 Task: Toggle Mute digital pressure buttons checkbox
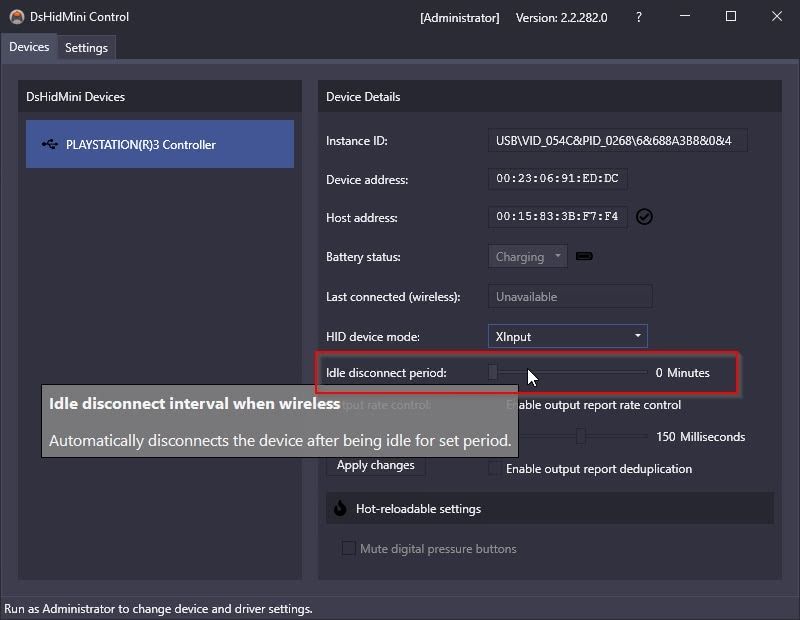pos(348,549)
